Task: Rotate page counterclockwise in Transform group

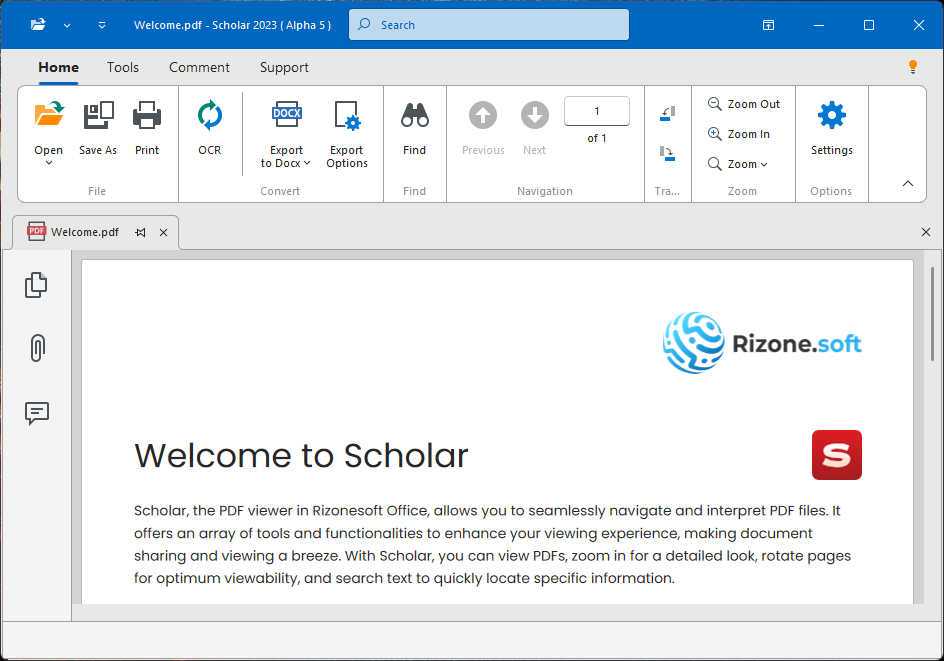Action: pos(668,114)
